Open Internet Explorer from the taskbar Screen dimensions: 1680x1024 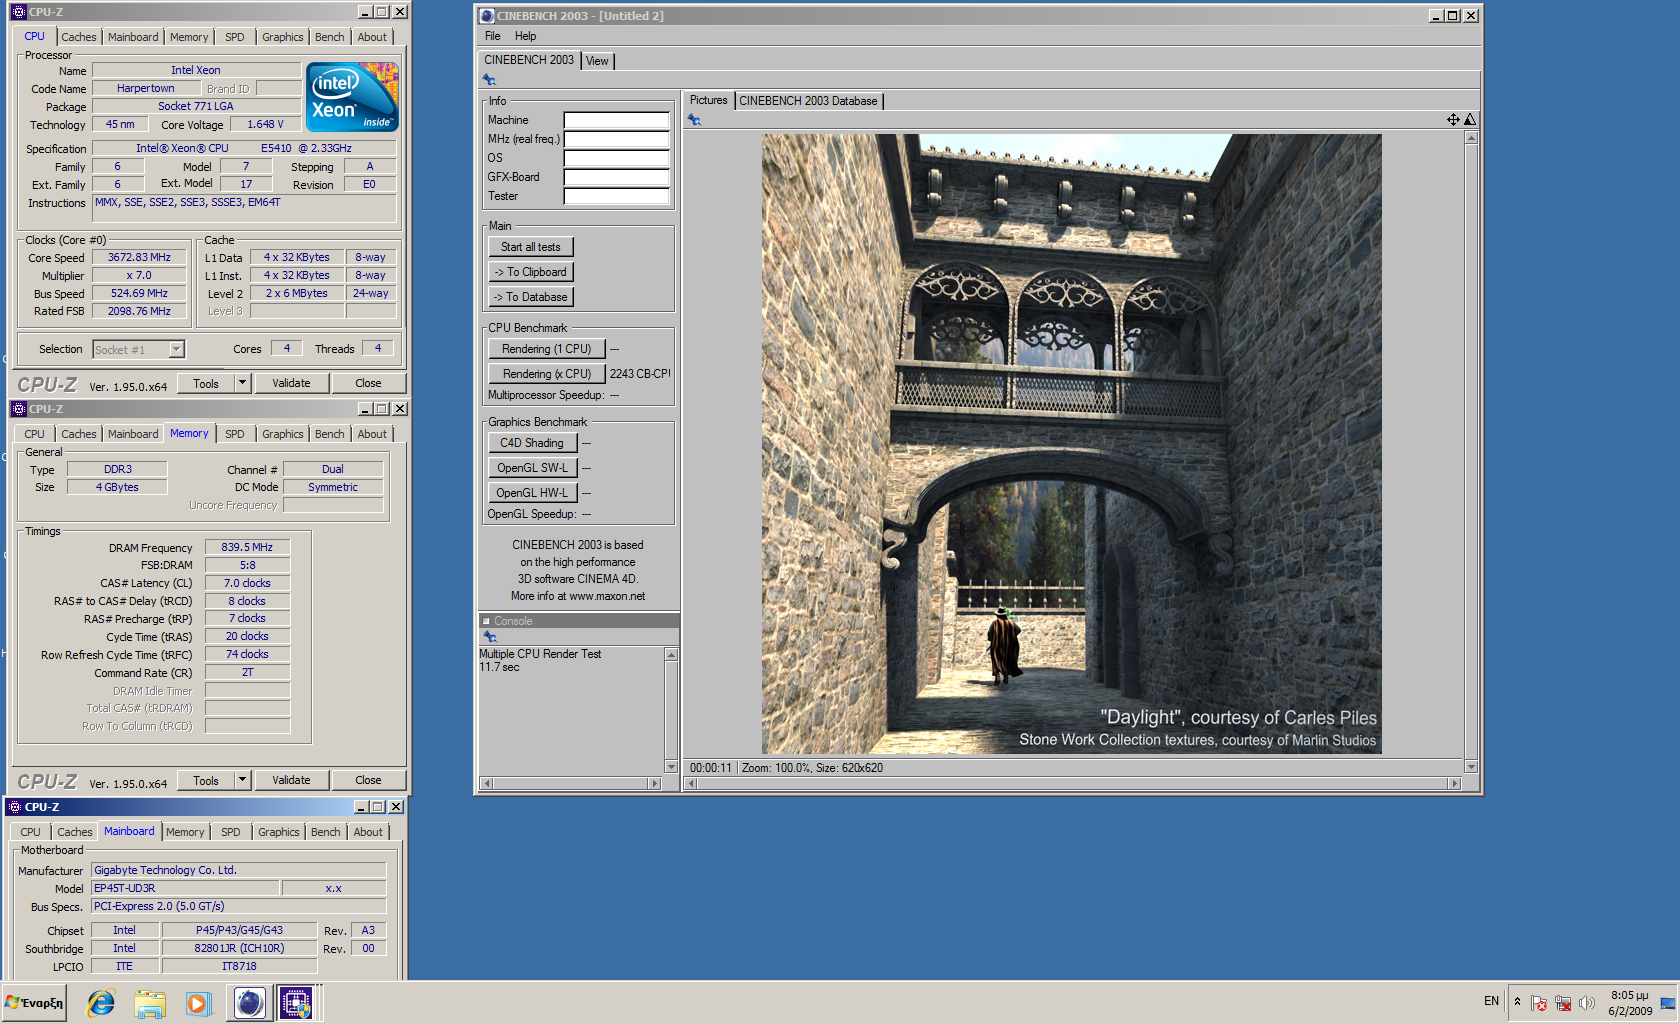(x=101, y=1003)
